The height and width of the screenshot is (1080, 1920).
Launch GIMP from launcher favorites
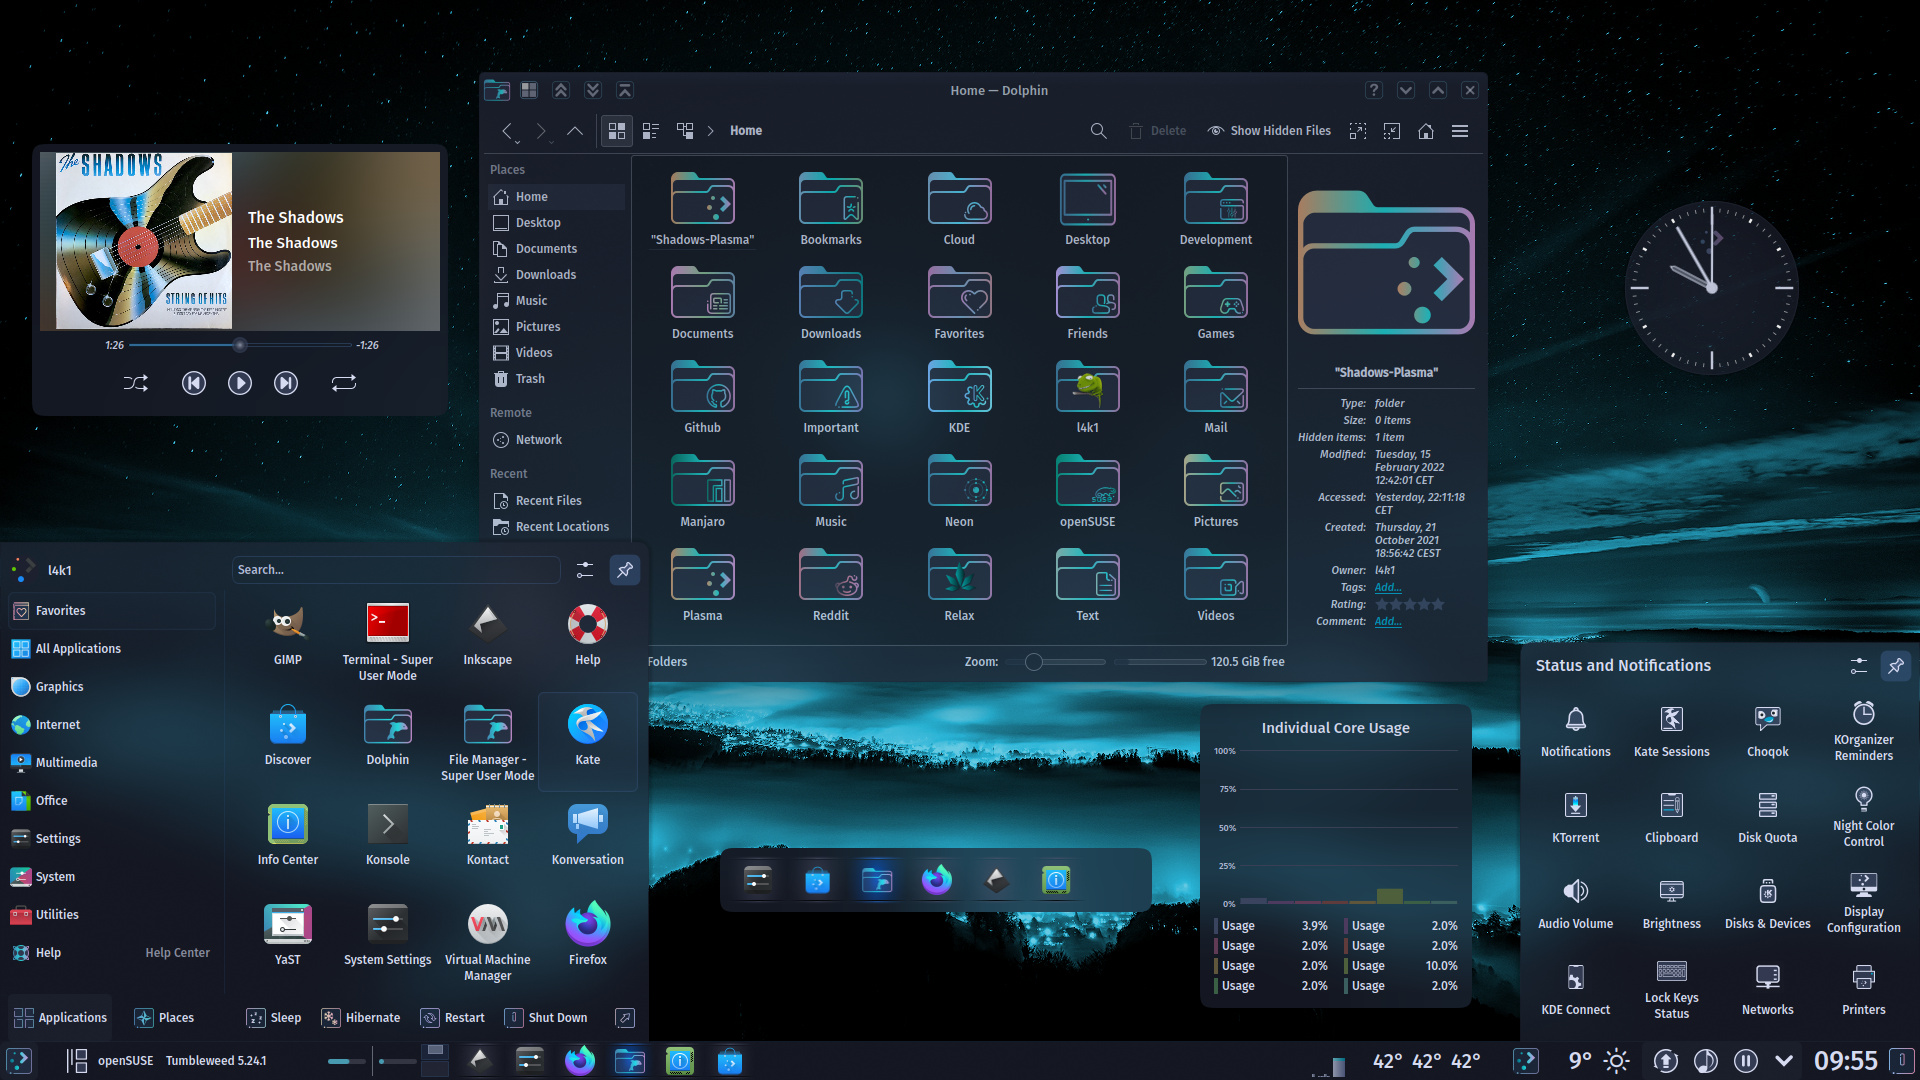tap(288, 634)
